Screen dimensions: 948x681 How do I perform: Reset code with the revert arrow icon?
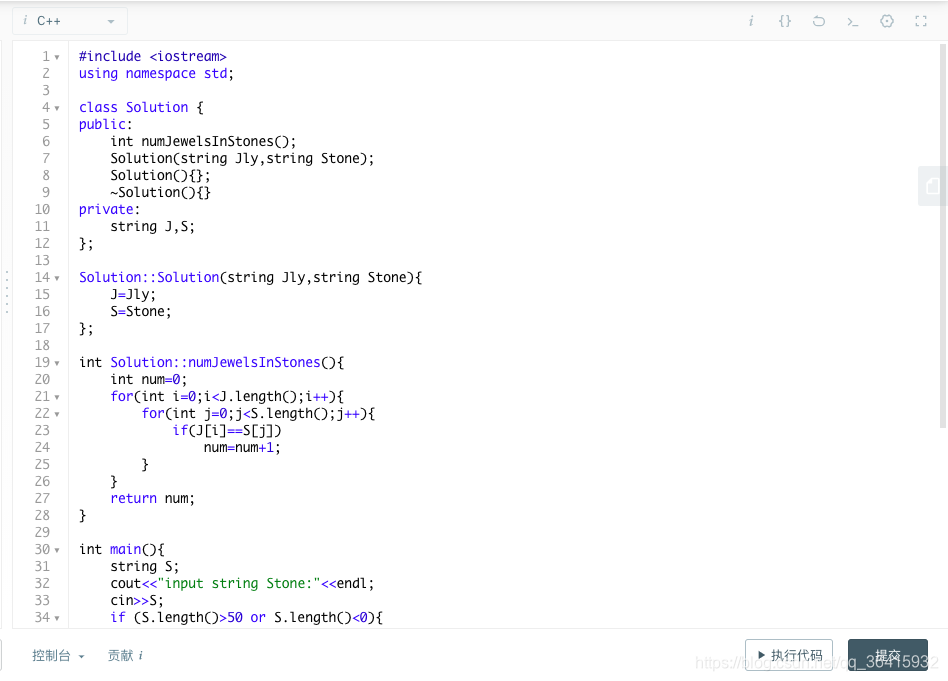[819, 21]
